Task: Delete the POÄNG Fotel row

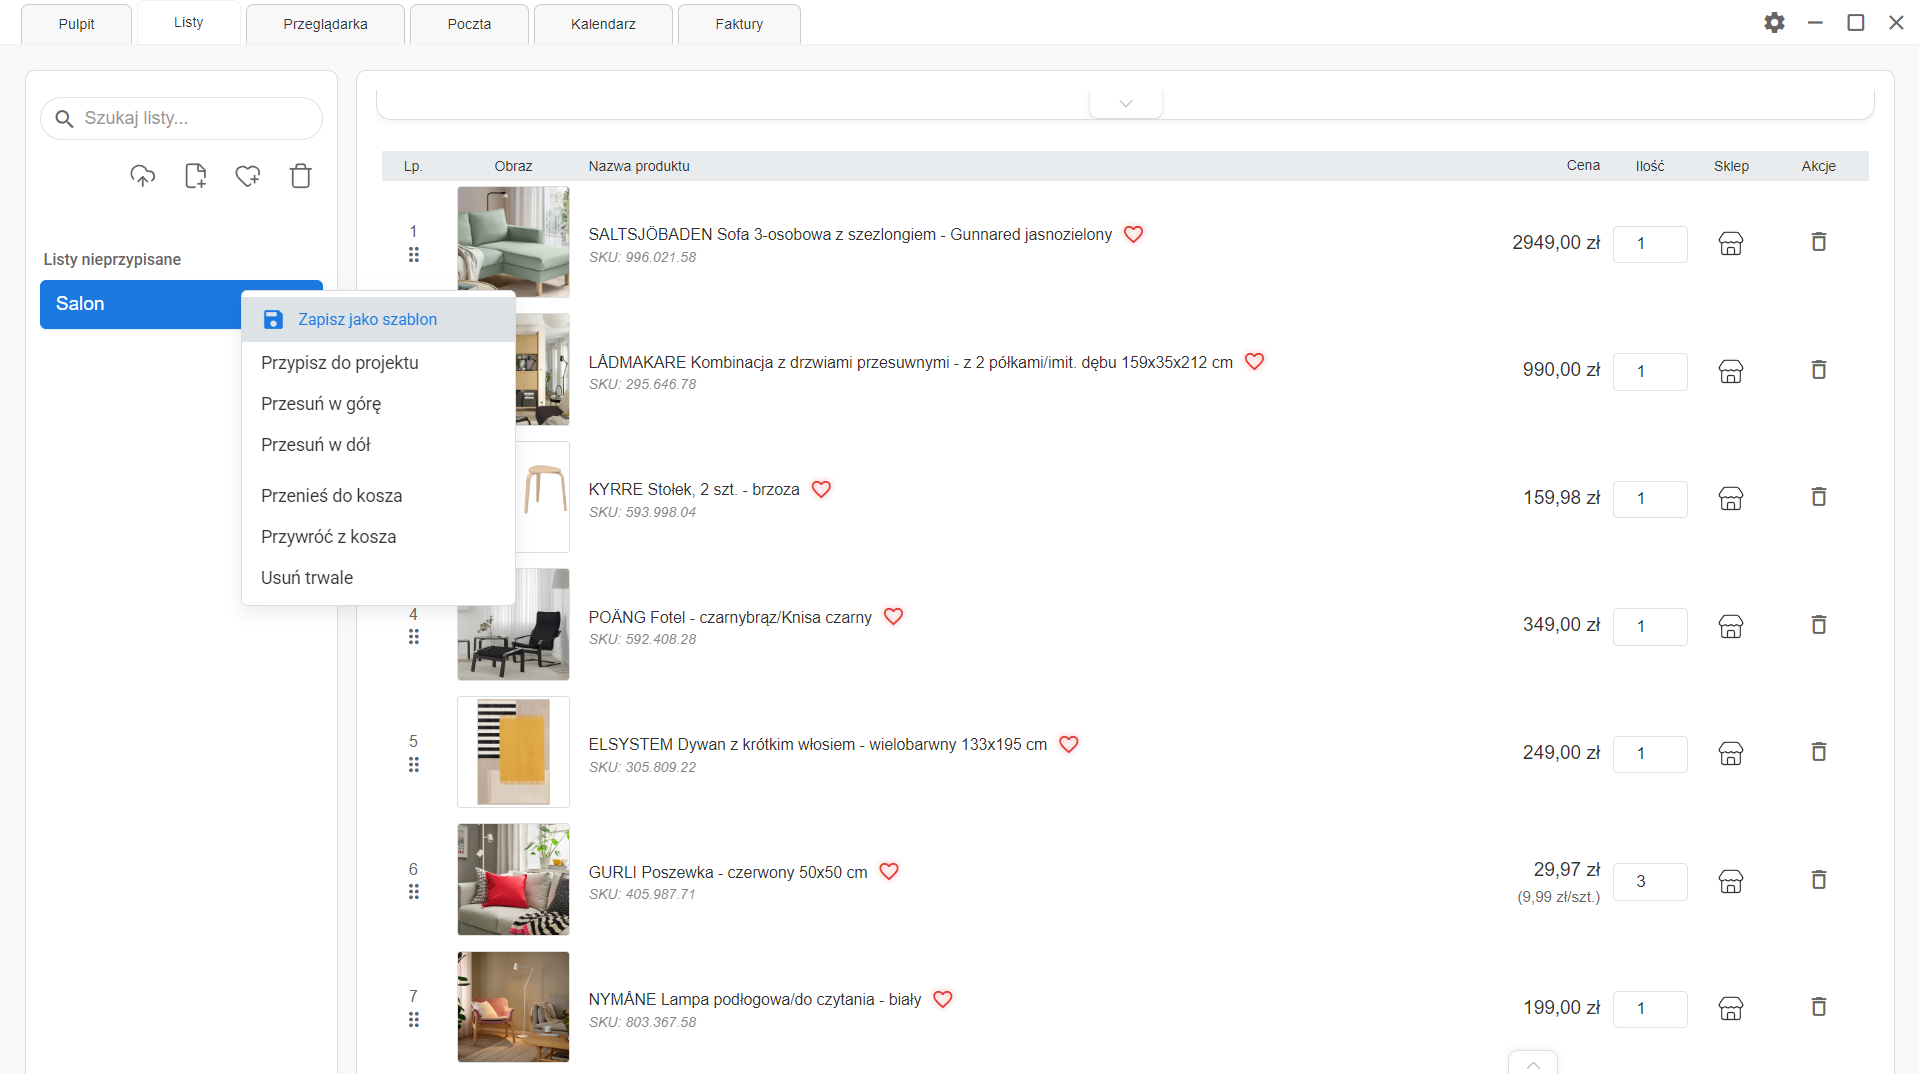Action: click(x=1818, y=625)
